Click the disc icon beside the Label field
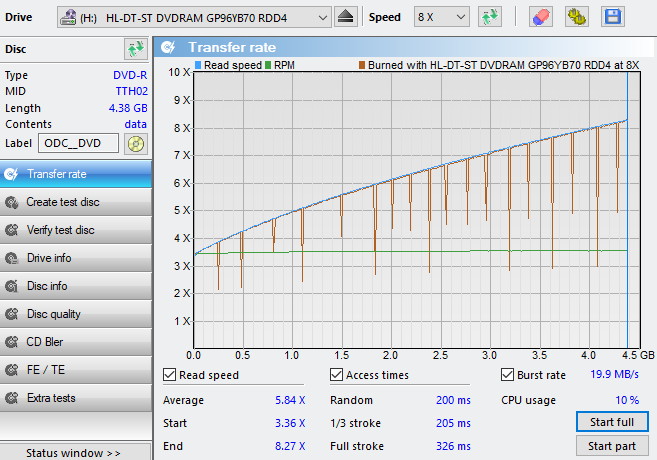657x460 pixels. (x=136, y=143)
